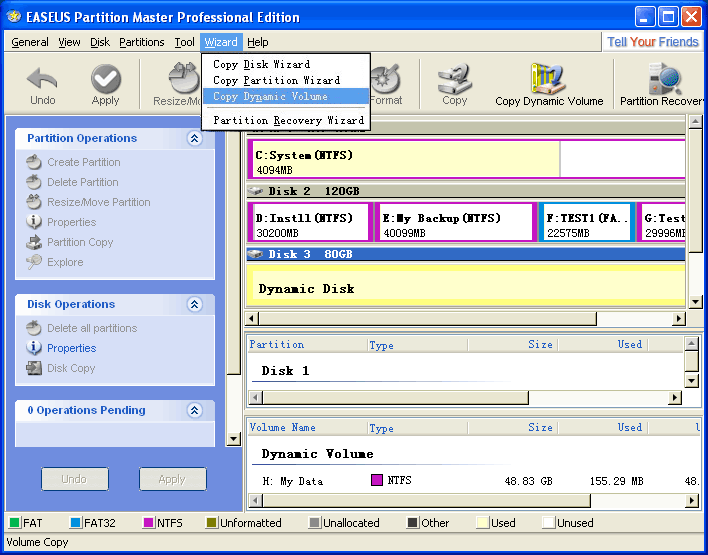This screenshot has height=555, width=708.
Task: Collapse the Partition Operations panel
Action: tap(194, 138)
